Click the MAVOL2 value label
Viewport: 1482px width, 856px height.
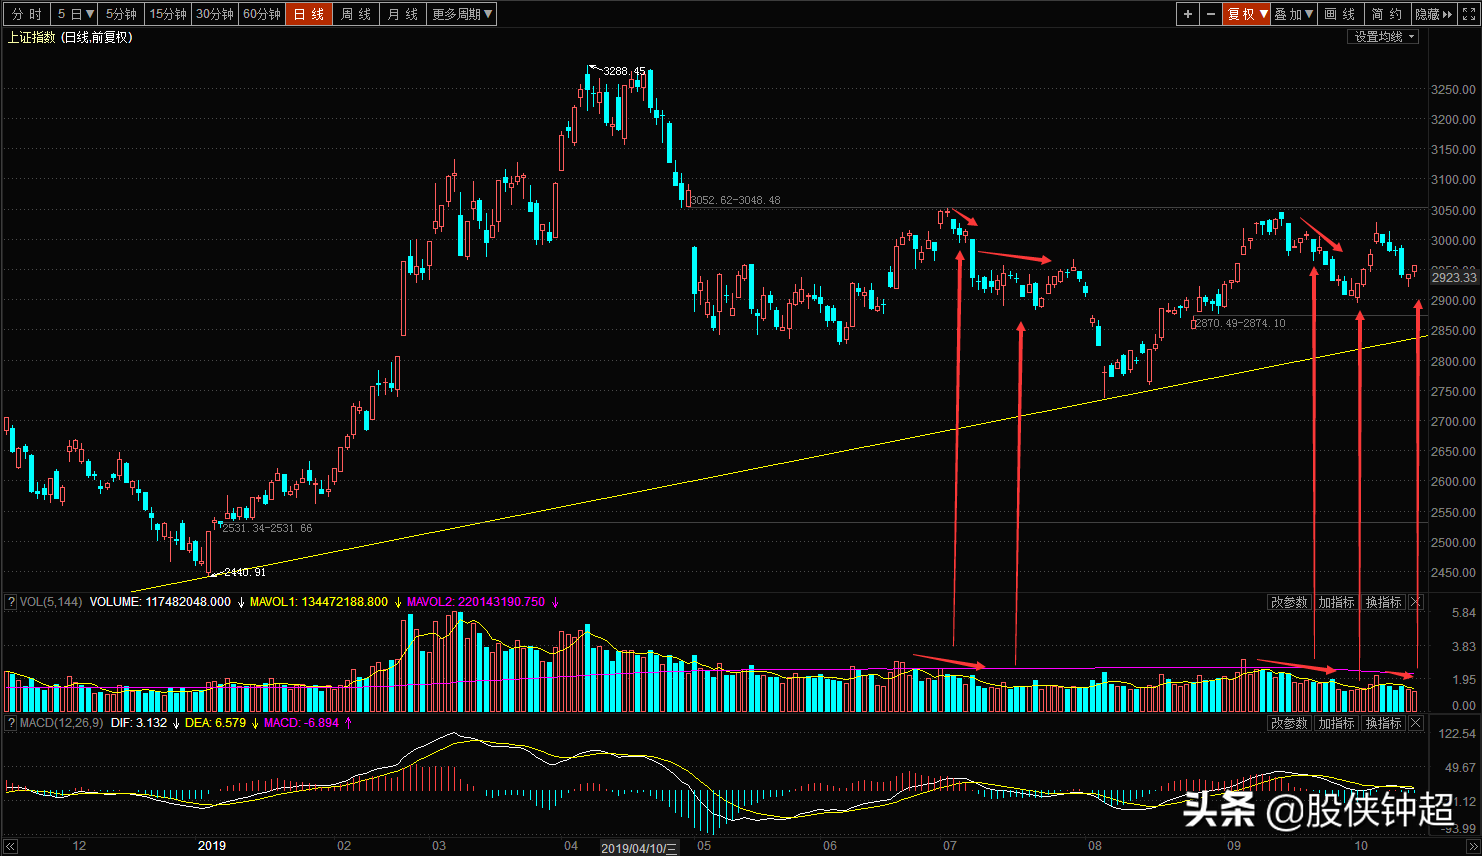click(x=477, y=602)
